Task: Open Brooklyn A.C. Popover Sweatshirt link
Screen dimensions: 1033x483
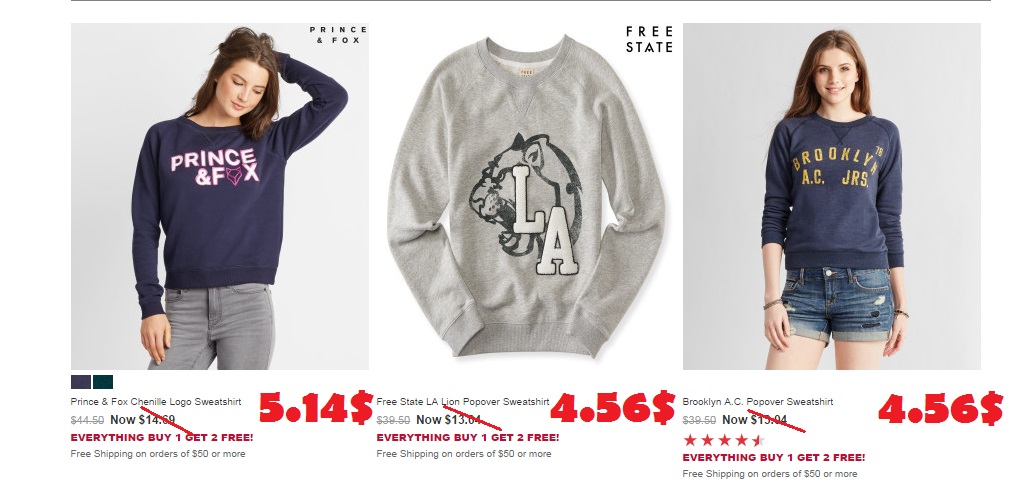Action: 758,401
